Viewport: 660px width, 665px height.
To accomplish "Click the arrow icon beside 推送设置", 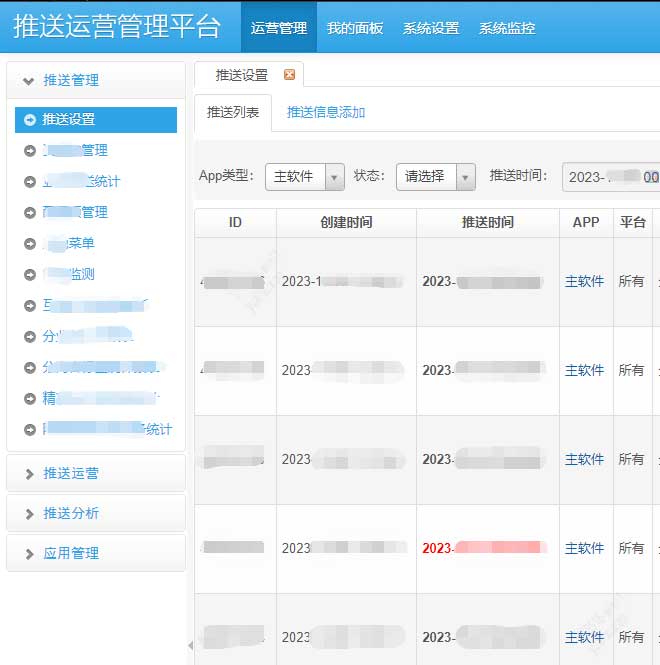I will coord(30,120).
